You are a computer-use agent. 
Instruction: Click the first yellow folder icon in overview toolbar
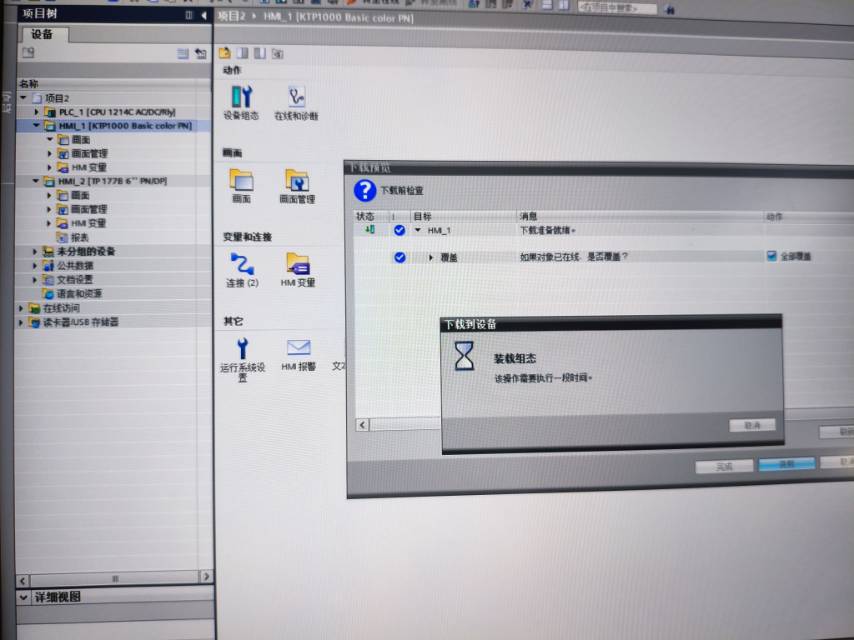pyautogui.click(x=224, y=53)
